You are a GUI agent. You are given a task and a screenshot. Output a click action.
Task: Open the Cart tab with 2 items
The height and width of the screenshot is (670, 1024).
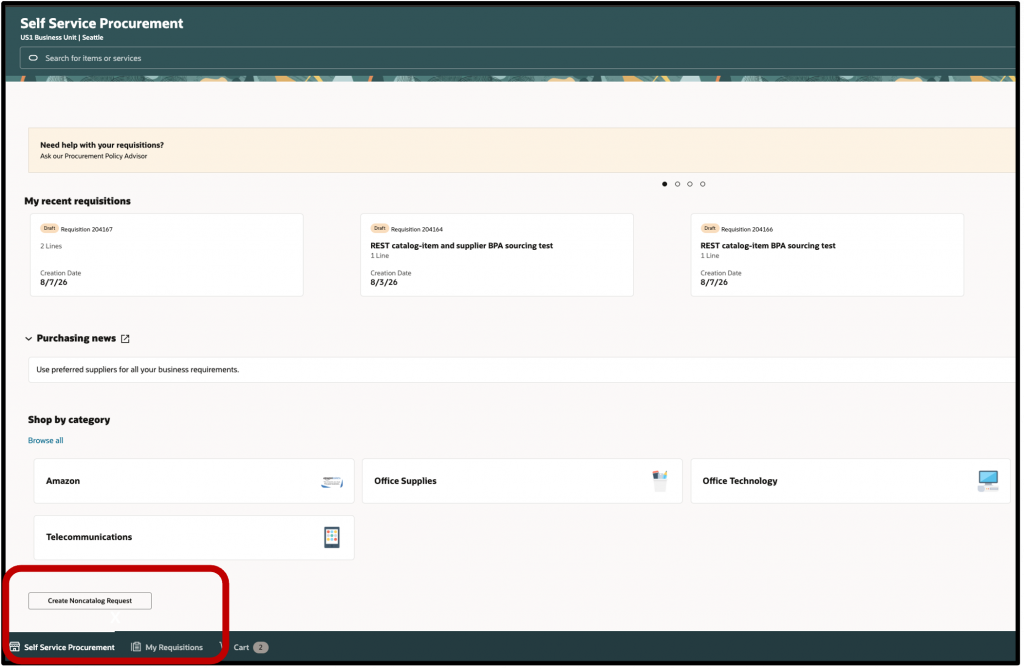pos(251,647)
